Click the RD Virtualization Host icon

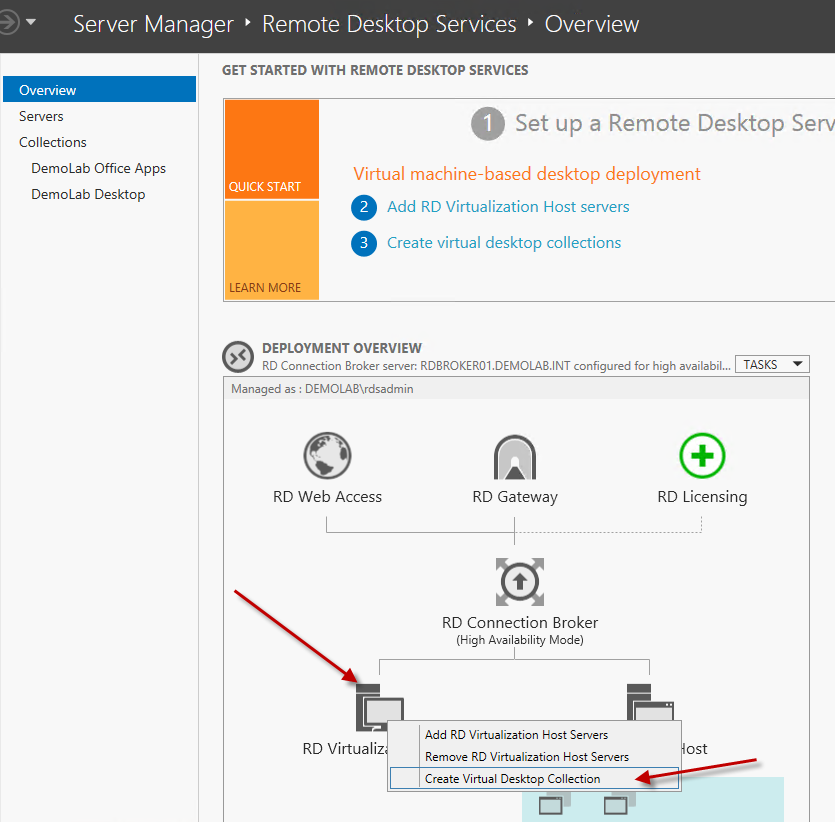(x=378, y=706)
